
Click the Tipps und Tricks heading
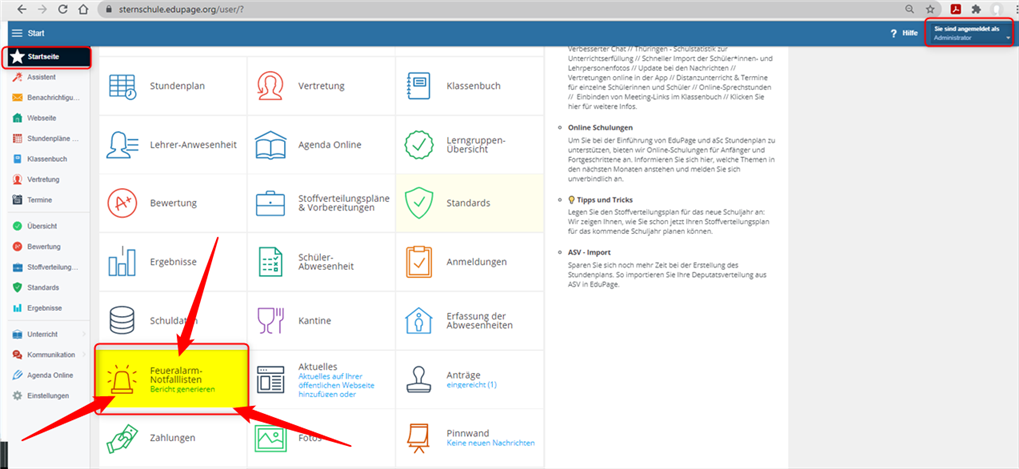point(600,200)
